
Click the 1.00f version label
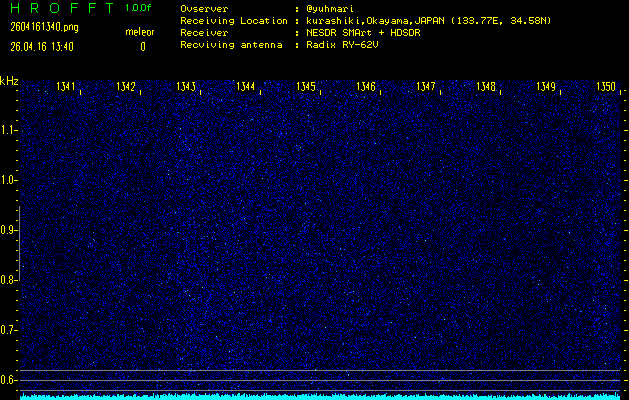coord(139,8)
